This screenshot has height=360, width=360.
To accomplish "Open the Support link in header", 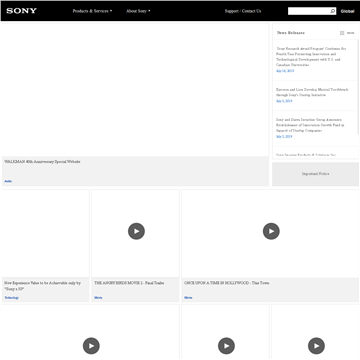I will (231, 11).
